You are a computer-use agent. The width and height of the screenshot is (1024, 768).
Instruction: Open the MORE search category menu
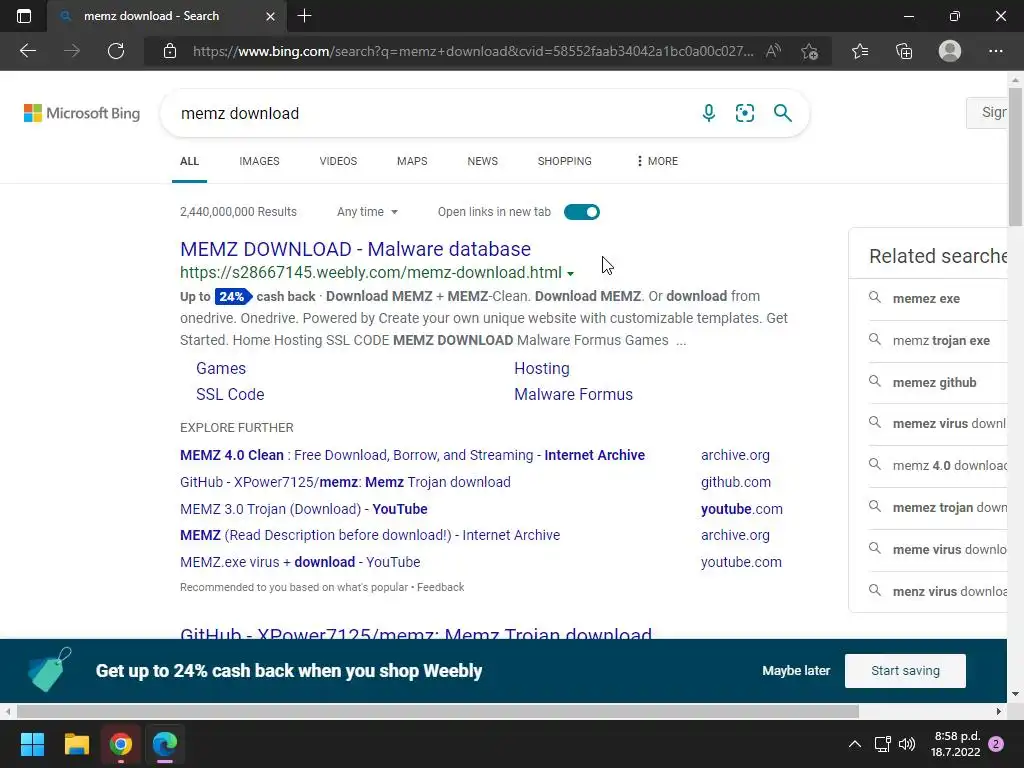657,161
